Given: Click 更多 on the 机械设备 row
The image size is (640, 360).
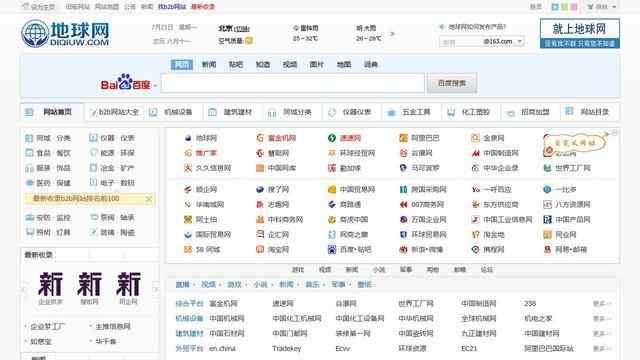Looking at the screenshot, I should (x=601, y=318).
